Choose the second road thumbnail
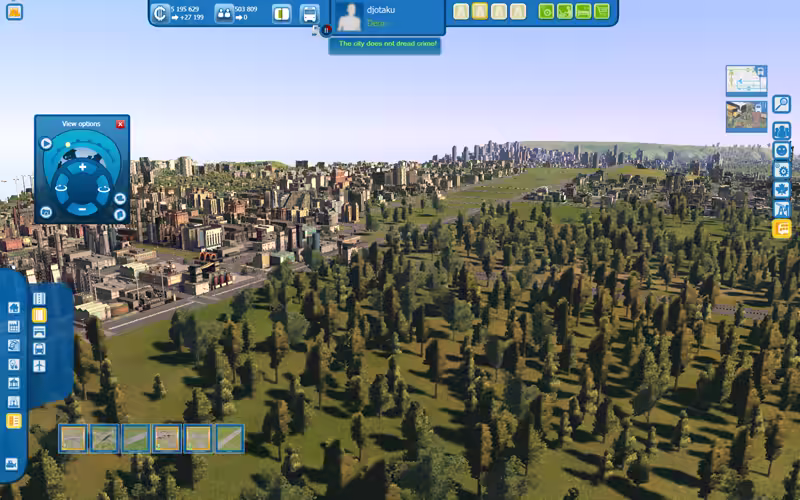800x500 pixels. click(x=105, y=439)
